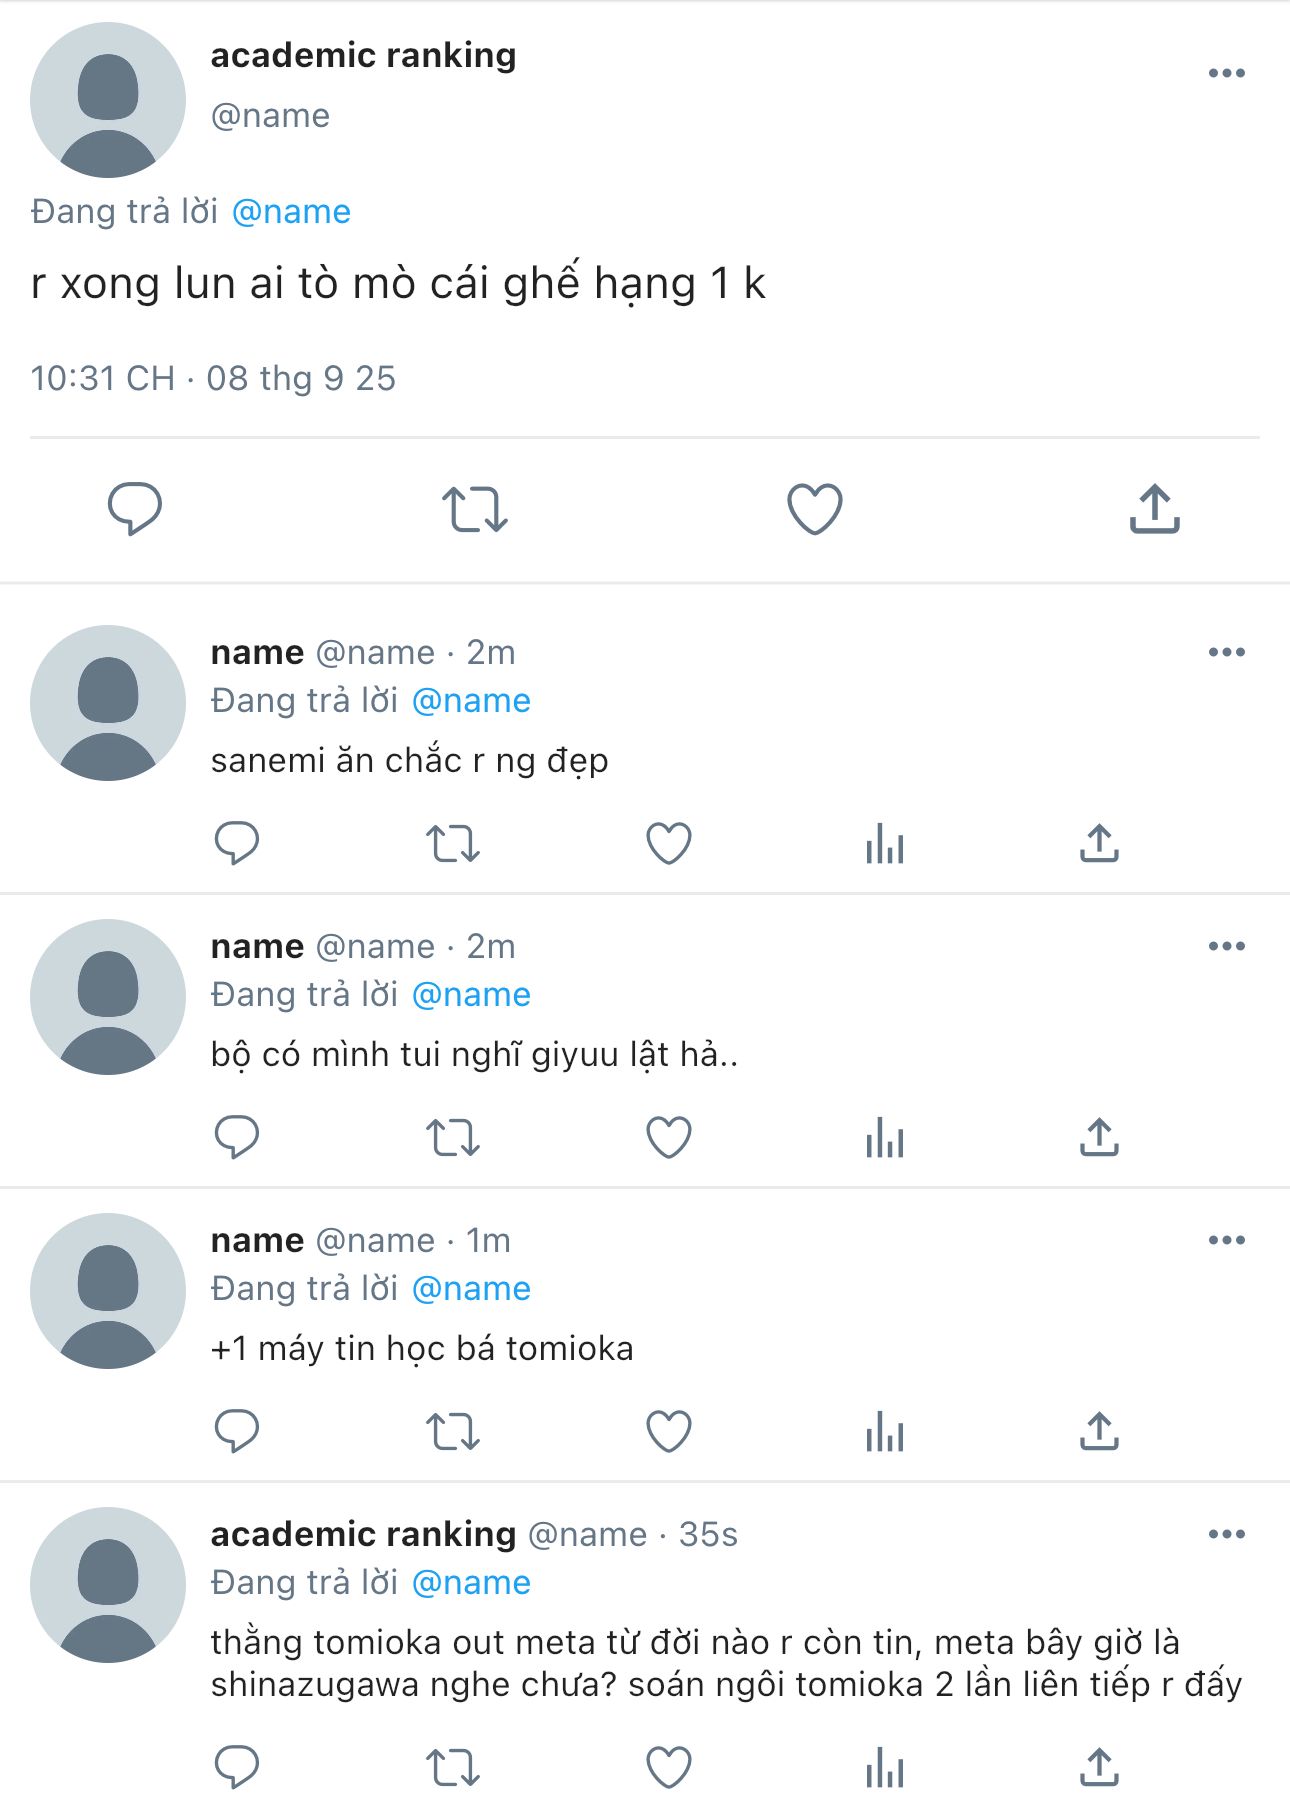Like the "máy tin học bá tomioka" reply
The height and width of the screenshot is (1812, 1290).
(669, 1431)
